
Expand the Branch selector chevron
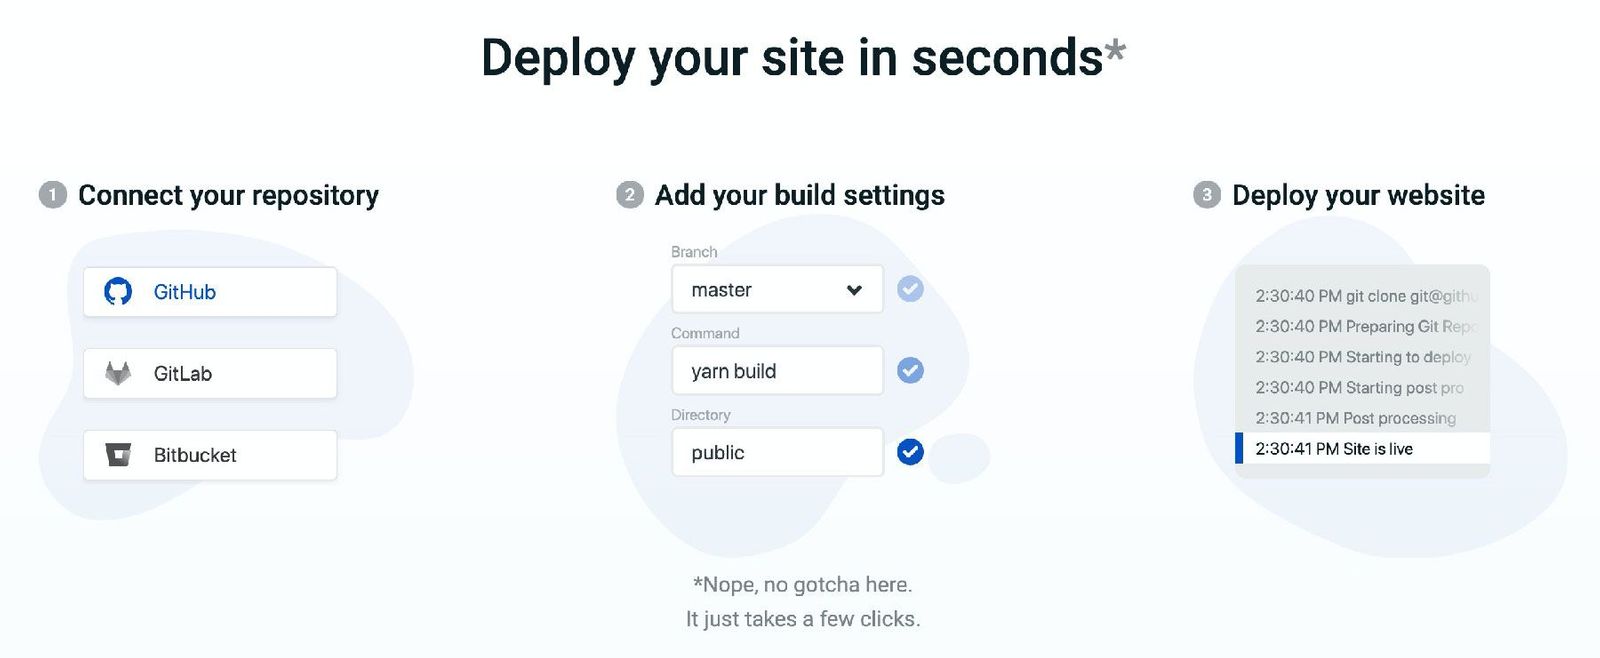(x=854, y=289)
